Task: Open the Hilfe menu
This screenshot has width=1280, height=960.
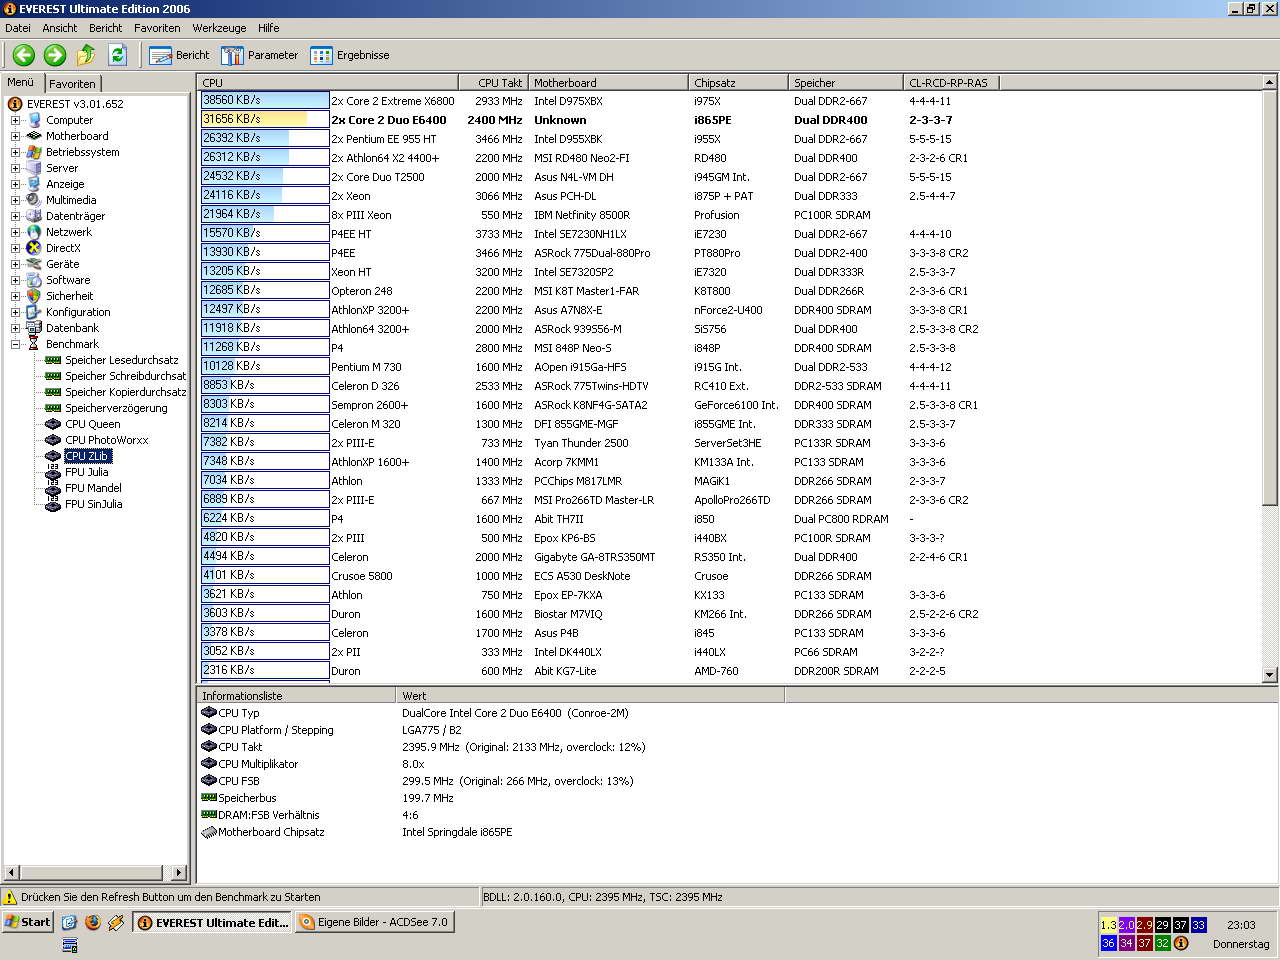Action: coord(269,28)
